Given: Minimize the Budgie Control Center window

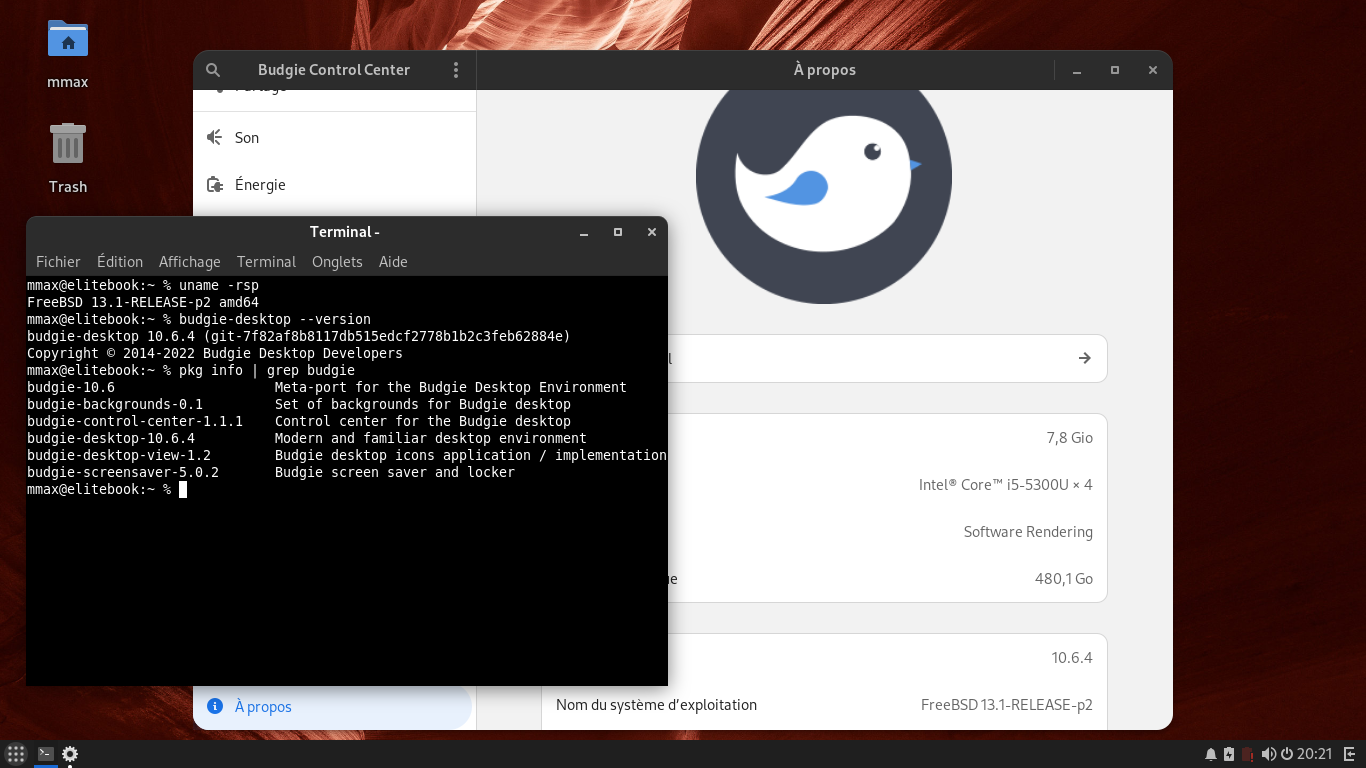Looking at the screenshot, I should tap(1077, 71).
